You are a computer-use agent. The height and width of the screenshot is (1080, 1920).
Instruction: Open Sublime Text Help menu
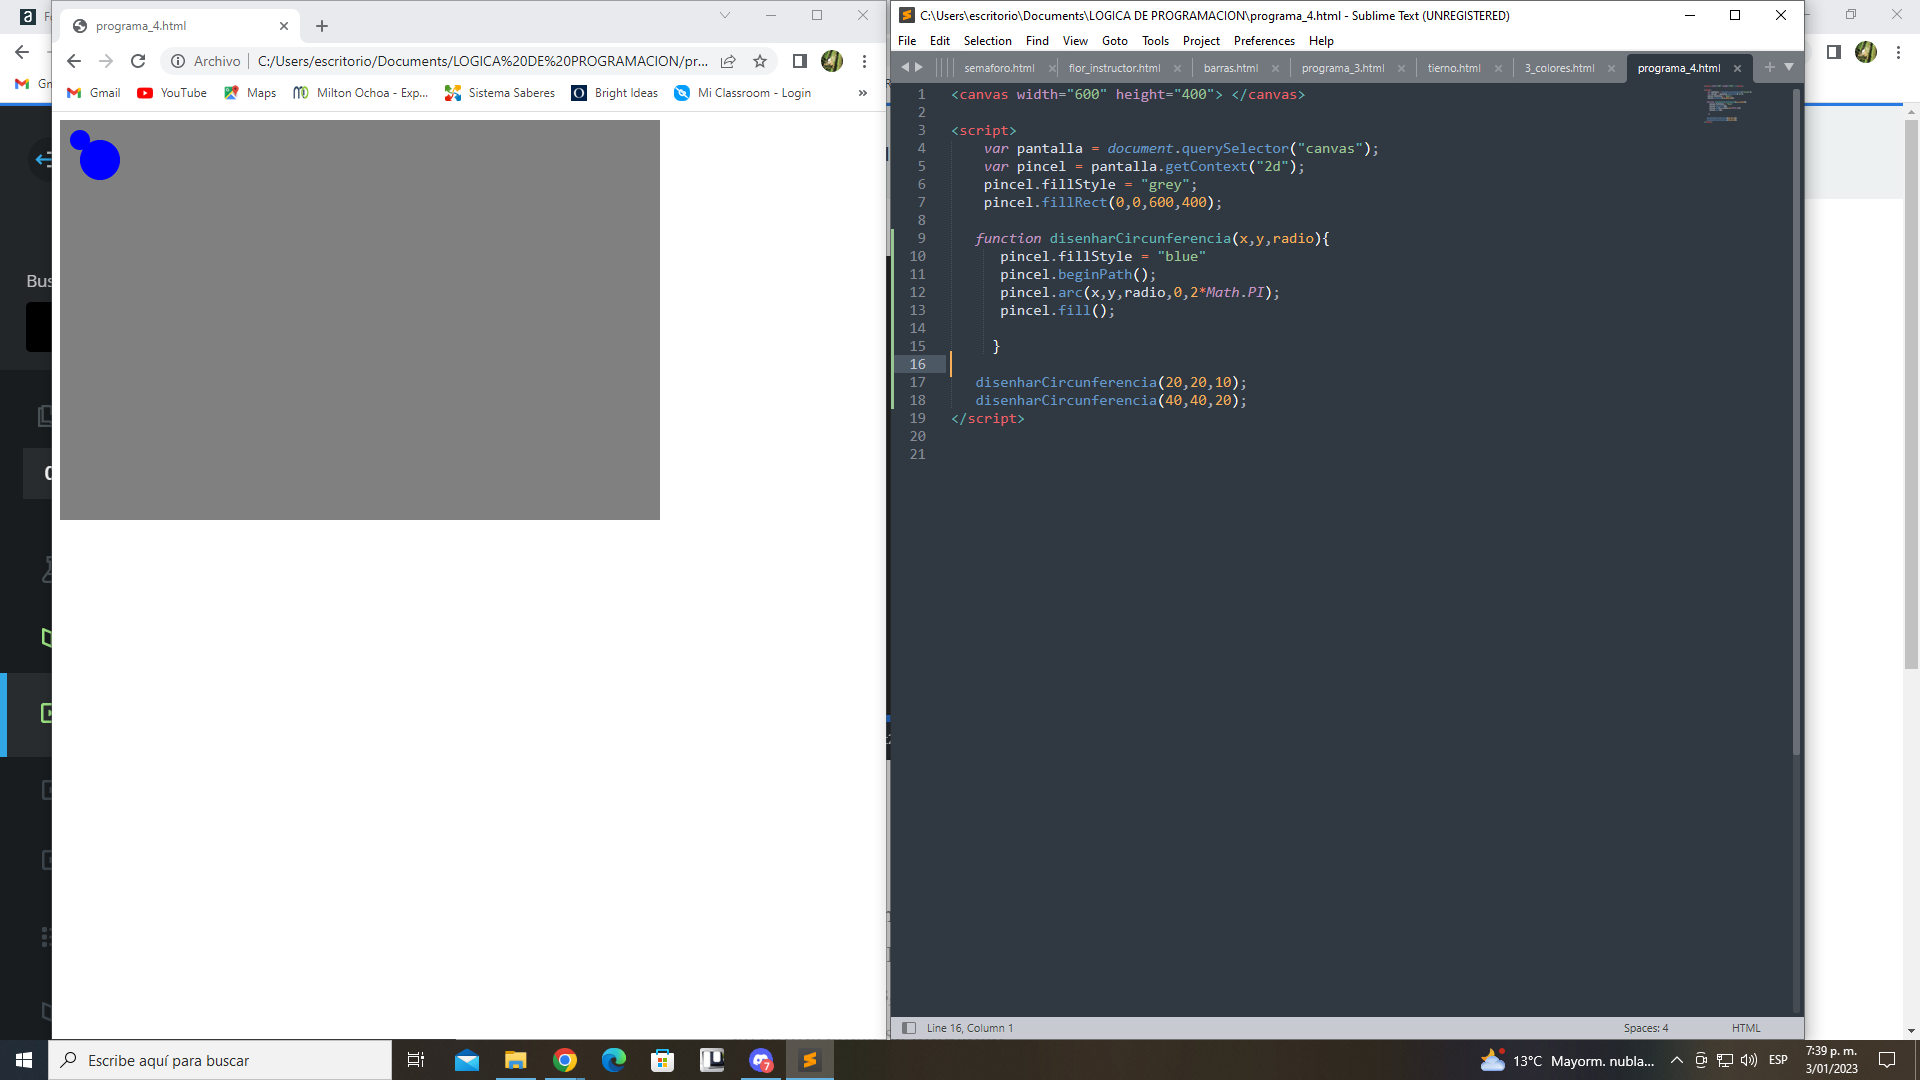pyautogui.click(x=1321, y=41)
